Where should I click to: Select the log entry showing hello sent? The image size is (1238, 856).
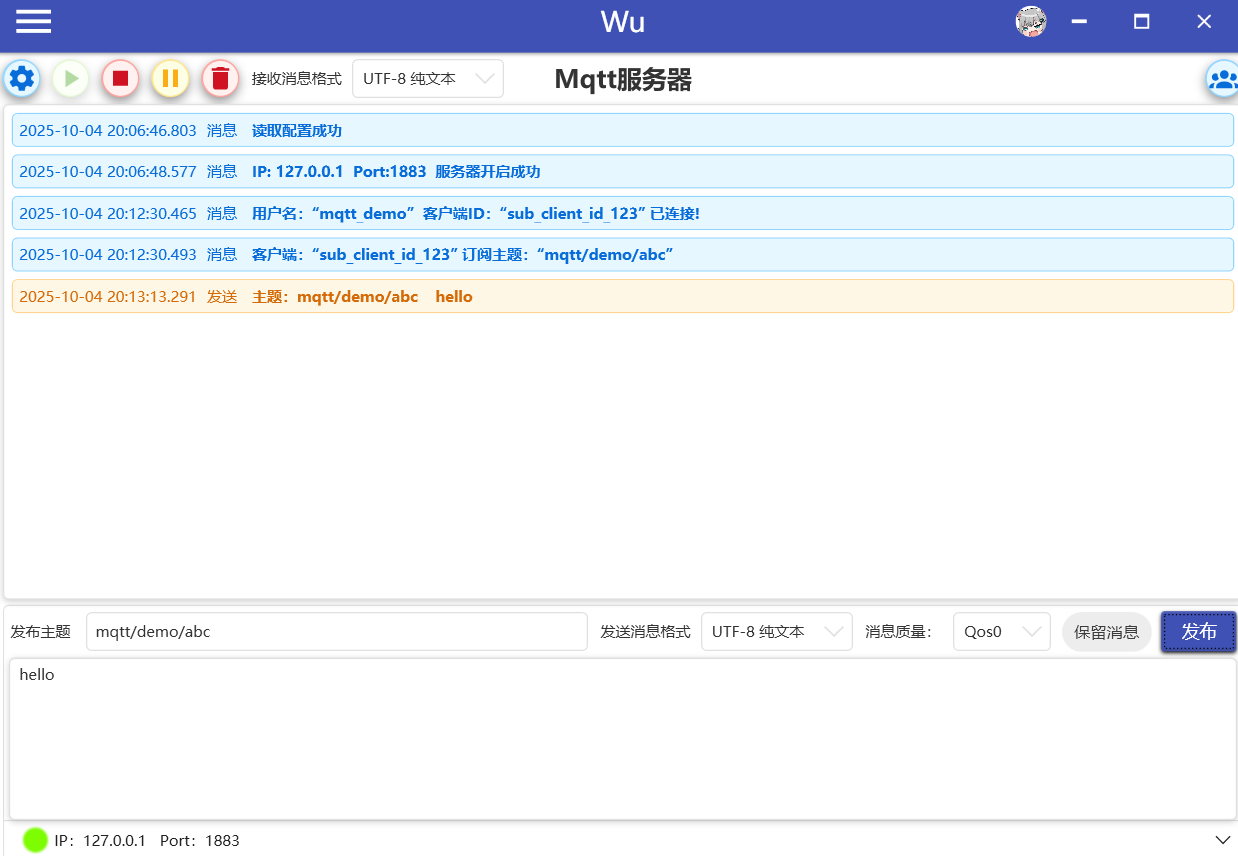click(x=620, y=296)
